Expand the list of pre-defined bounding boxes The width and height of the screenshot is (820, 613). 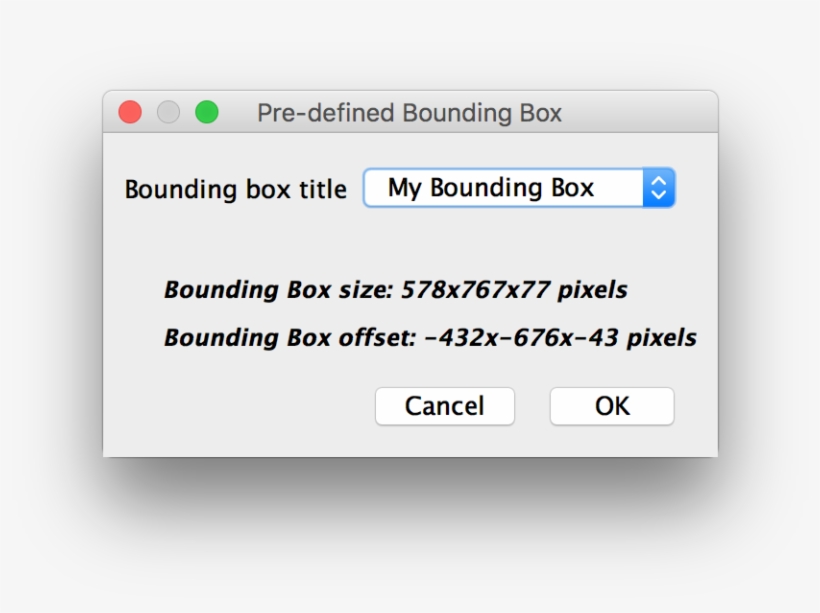[519, 188]
